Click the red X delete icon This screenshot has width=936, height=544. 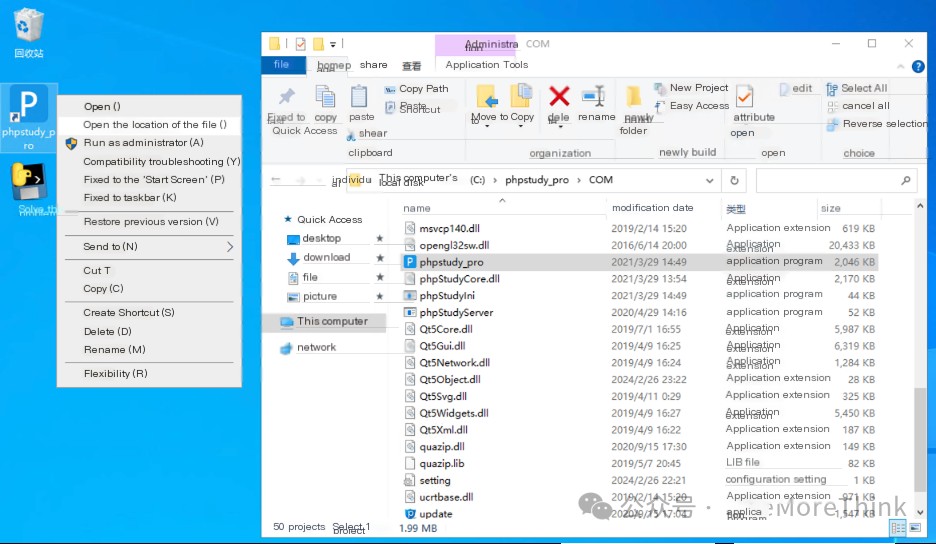coord(559,96)
